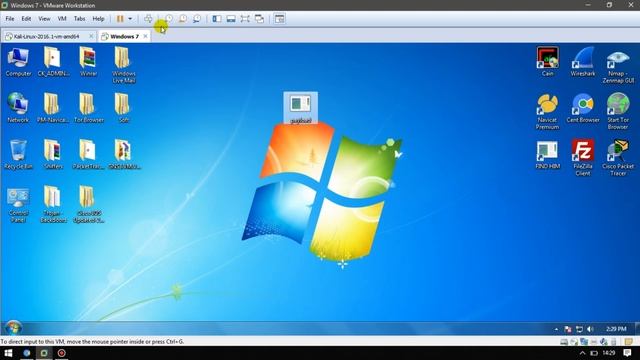Image resolution: width=640 pixels, height=360 pixels.
Task: Open the VMware message log icon
Action: pyautogui.click(x=629, y=342)
